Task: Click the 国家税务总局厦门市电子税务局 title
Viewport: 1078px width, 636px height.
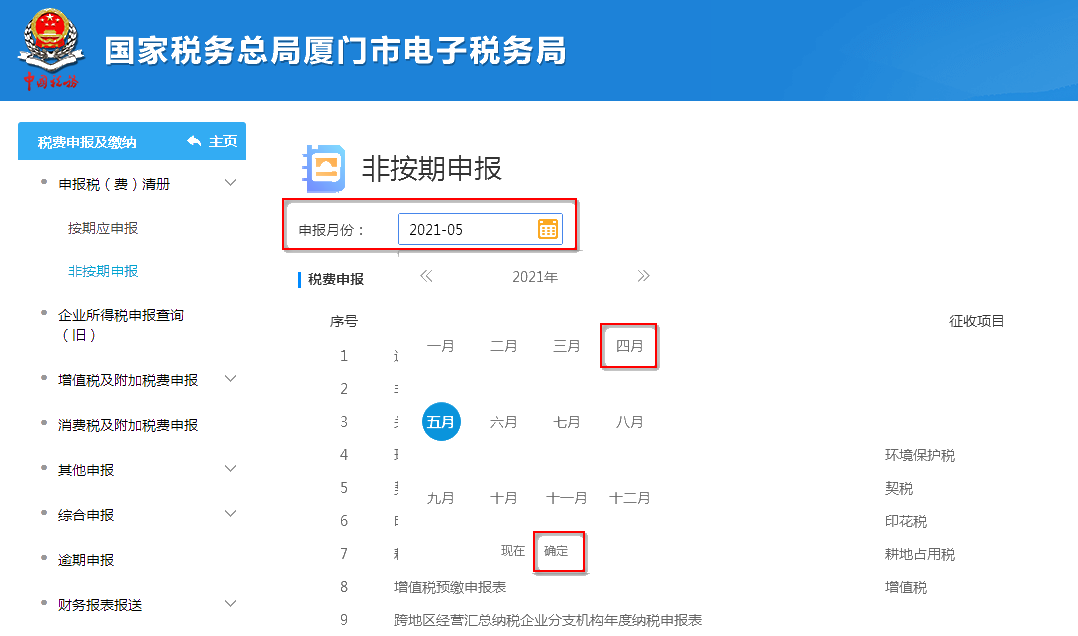Action: 336,51
